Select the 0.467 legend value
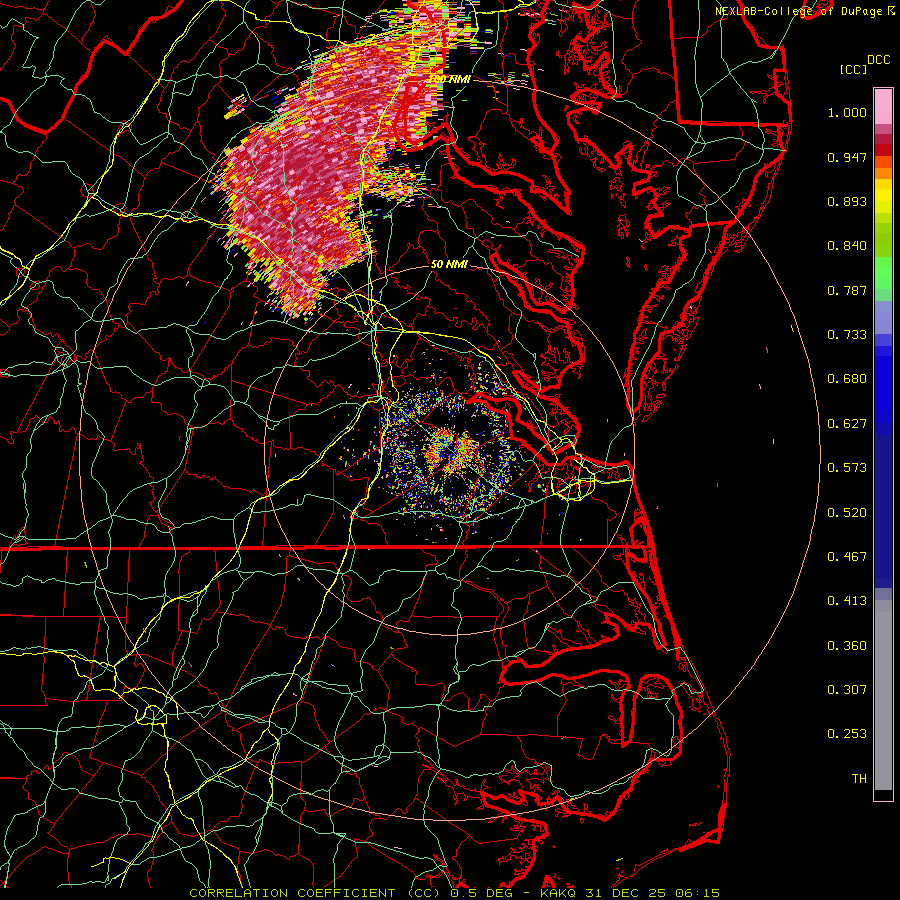 point(847,557)
